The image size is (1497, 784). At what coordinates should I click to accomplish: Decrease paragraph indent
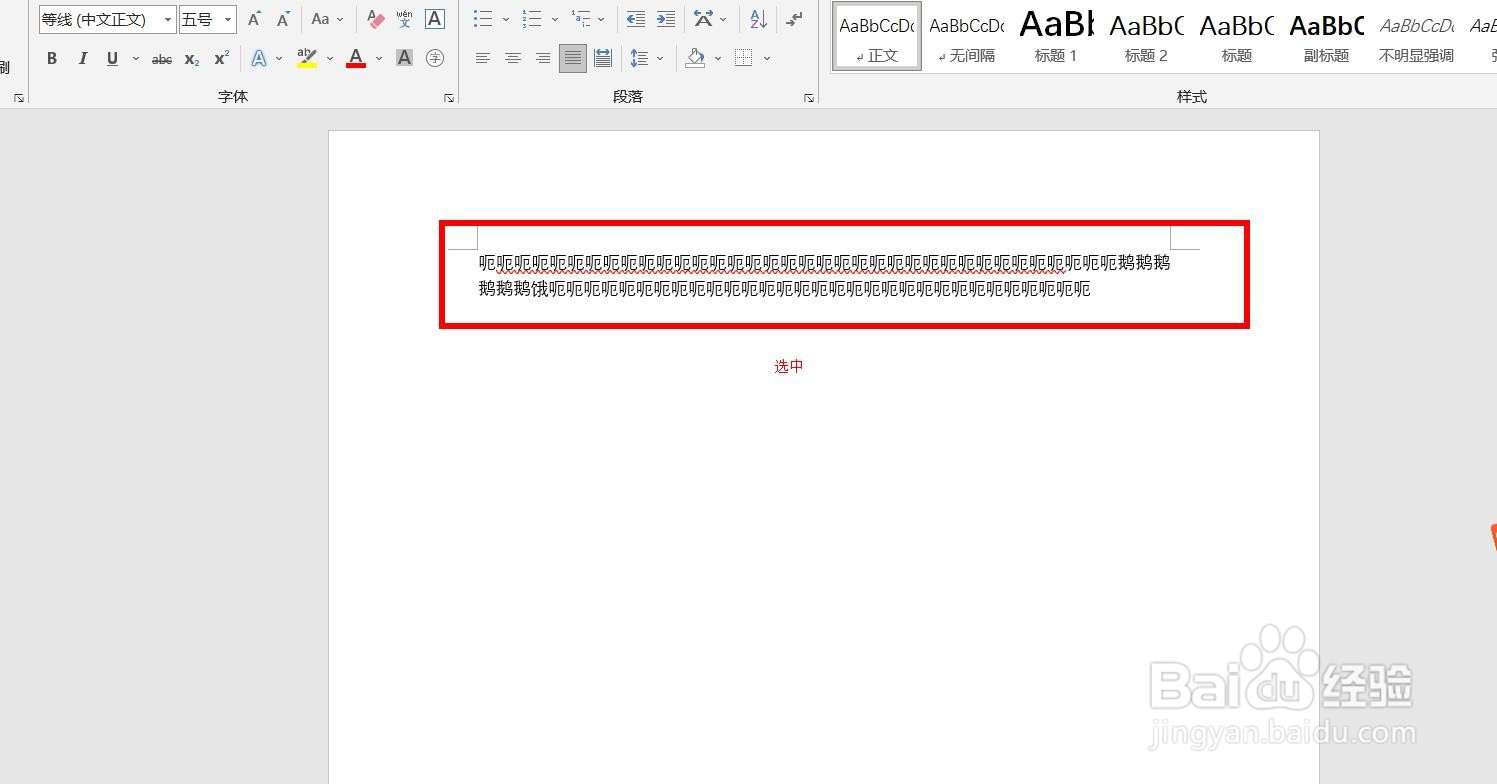(x=636, y=19)
